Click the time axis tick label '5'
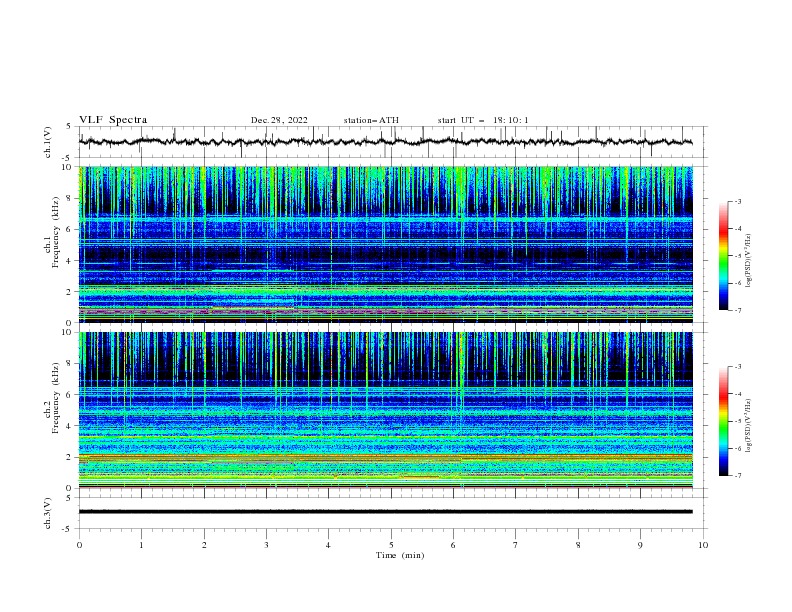Viewport: 792px width, 612px height. pos(391,545)
